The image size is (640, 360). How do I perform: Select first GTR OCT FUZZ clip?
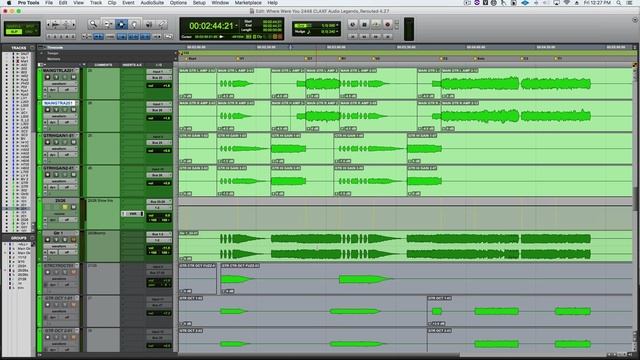198,279
